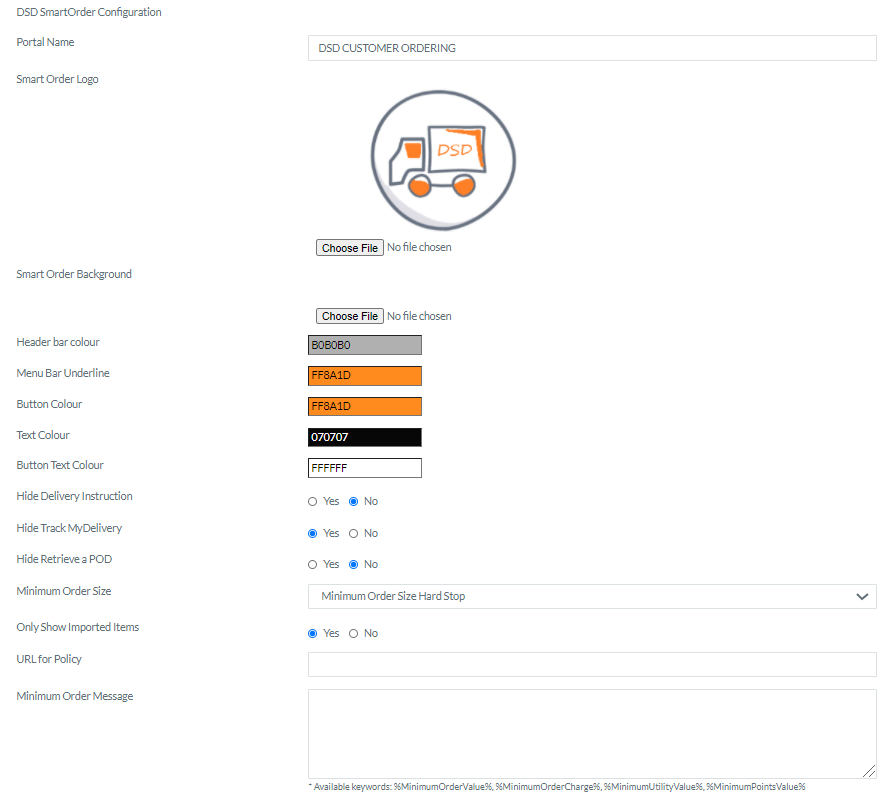Click the 'Smart Order Background' label
This screenshot has width=892, height=804.
tap(74, 274)
